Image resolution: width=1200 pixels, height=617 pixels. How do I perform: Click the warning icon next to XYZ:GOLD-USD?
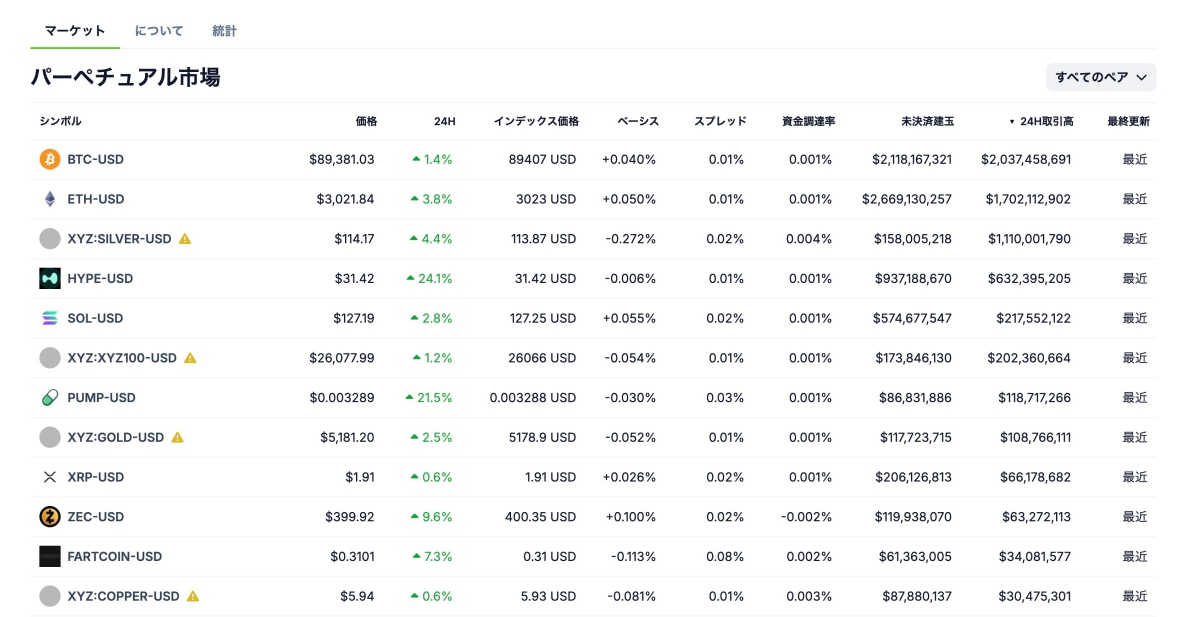pos(178,437)
